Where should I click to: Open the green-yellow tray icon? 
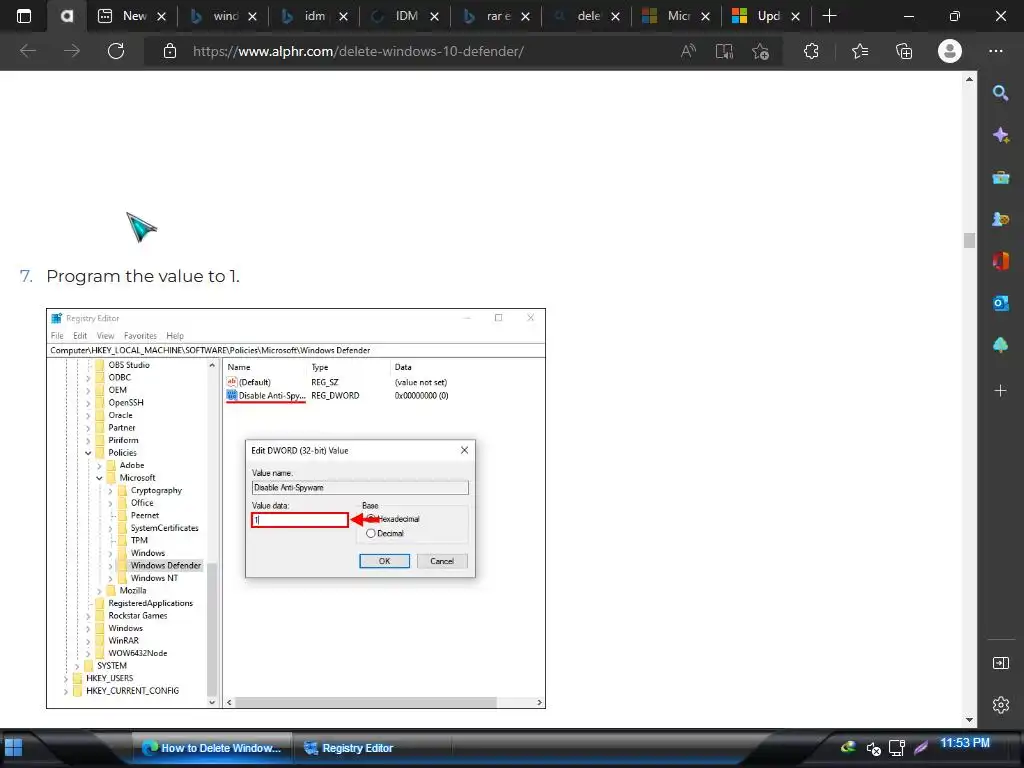pyautogui.click(x=848, y=746)
